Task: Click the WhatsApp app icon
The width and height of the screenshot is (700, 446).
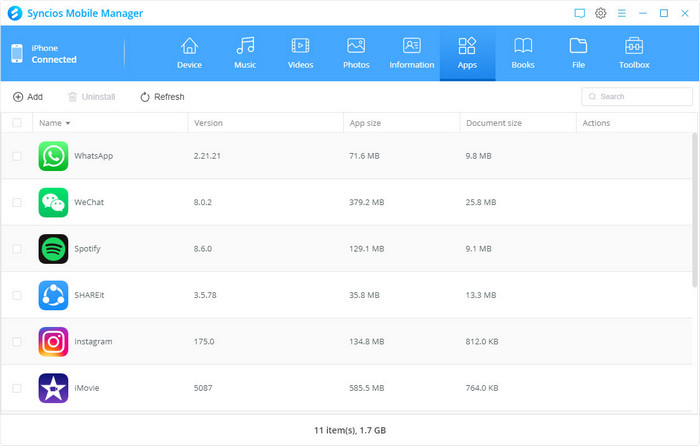Action: coord(53,156)
